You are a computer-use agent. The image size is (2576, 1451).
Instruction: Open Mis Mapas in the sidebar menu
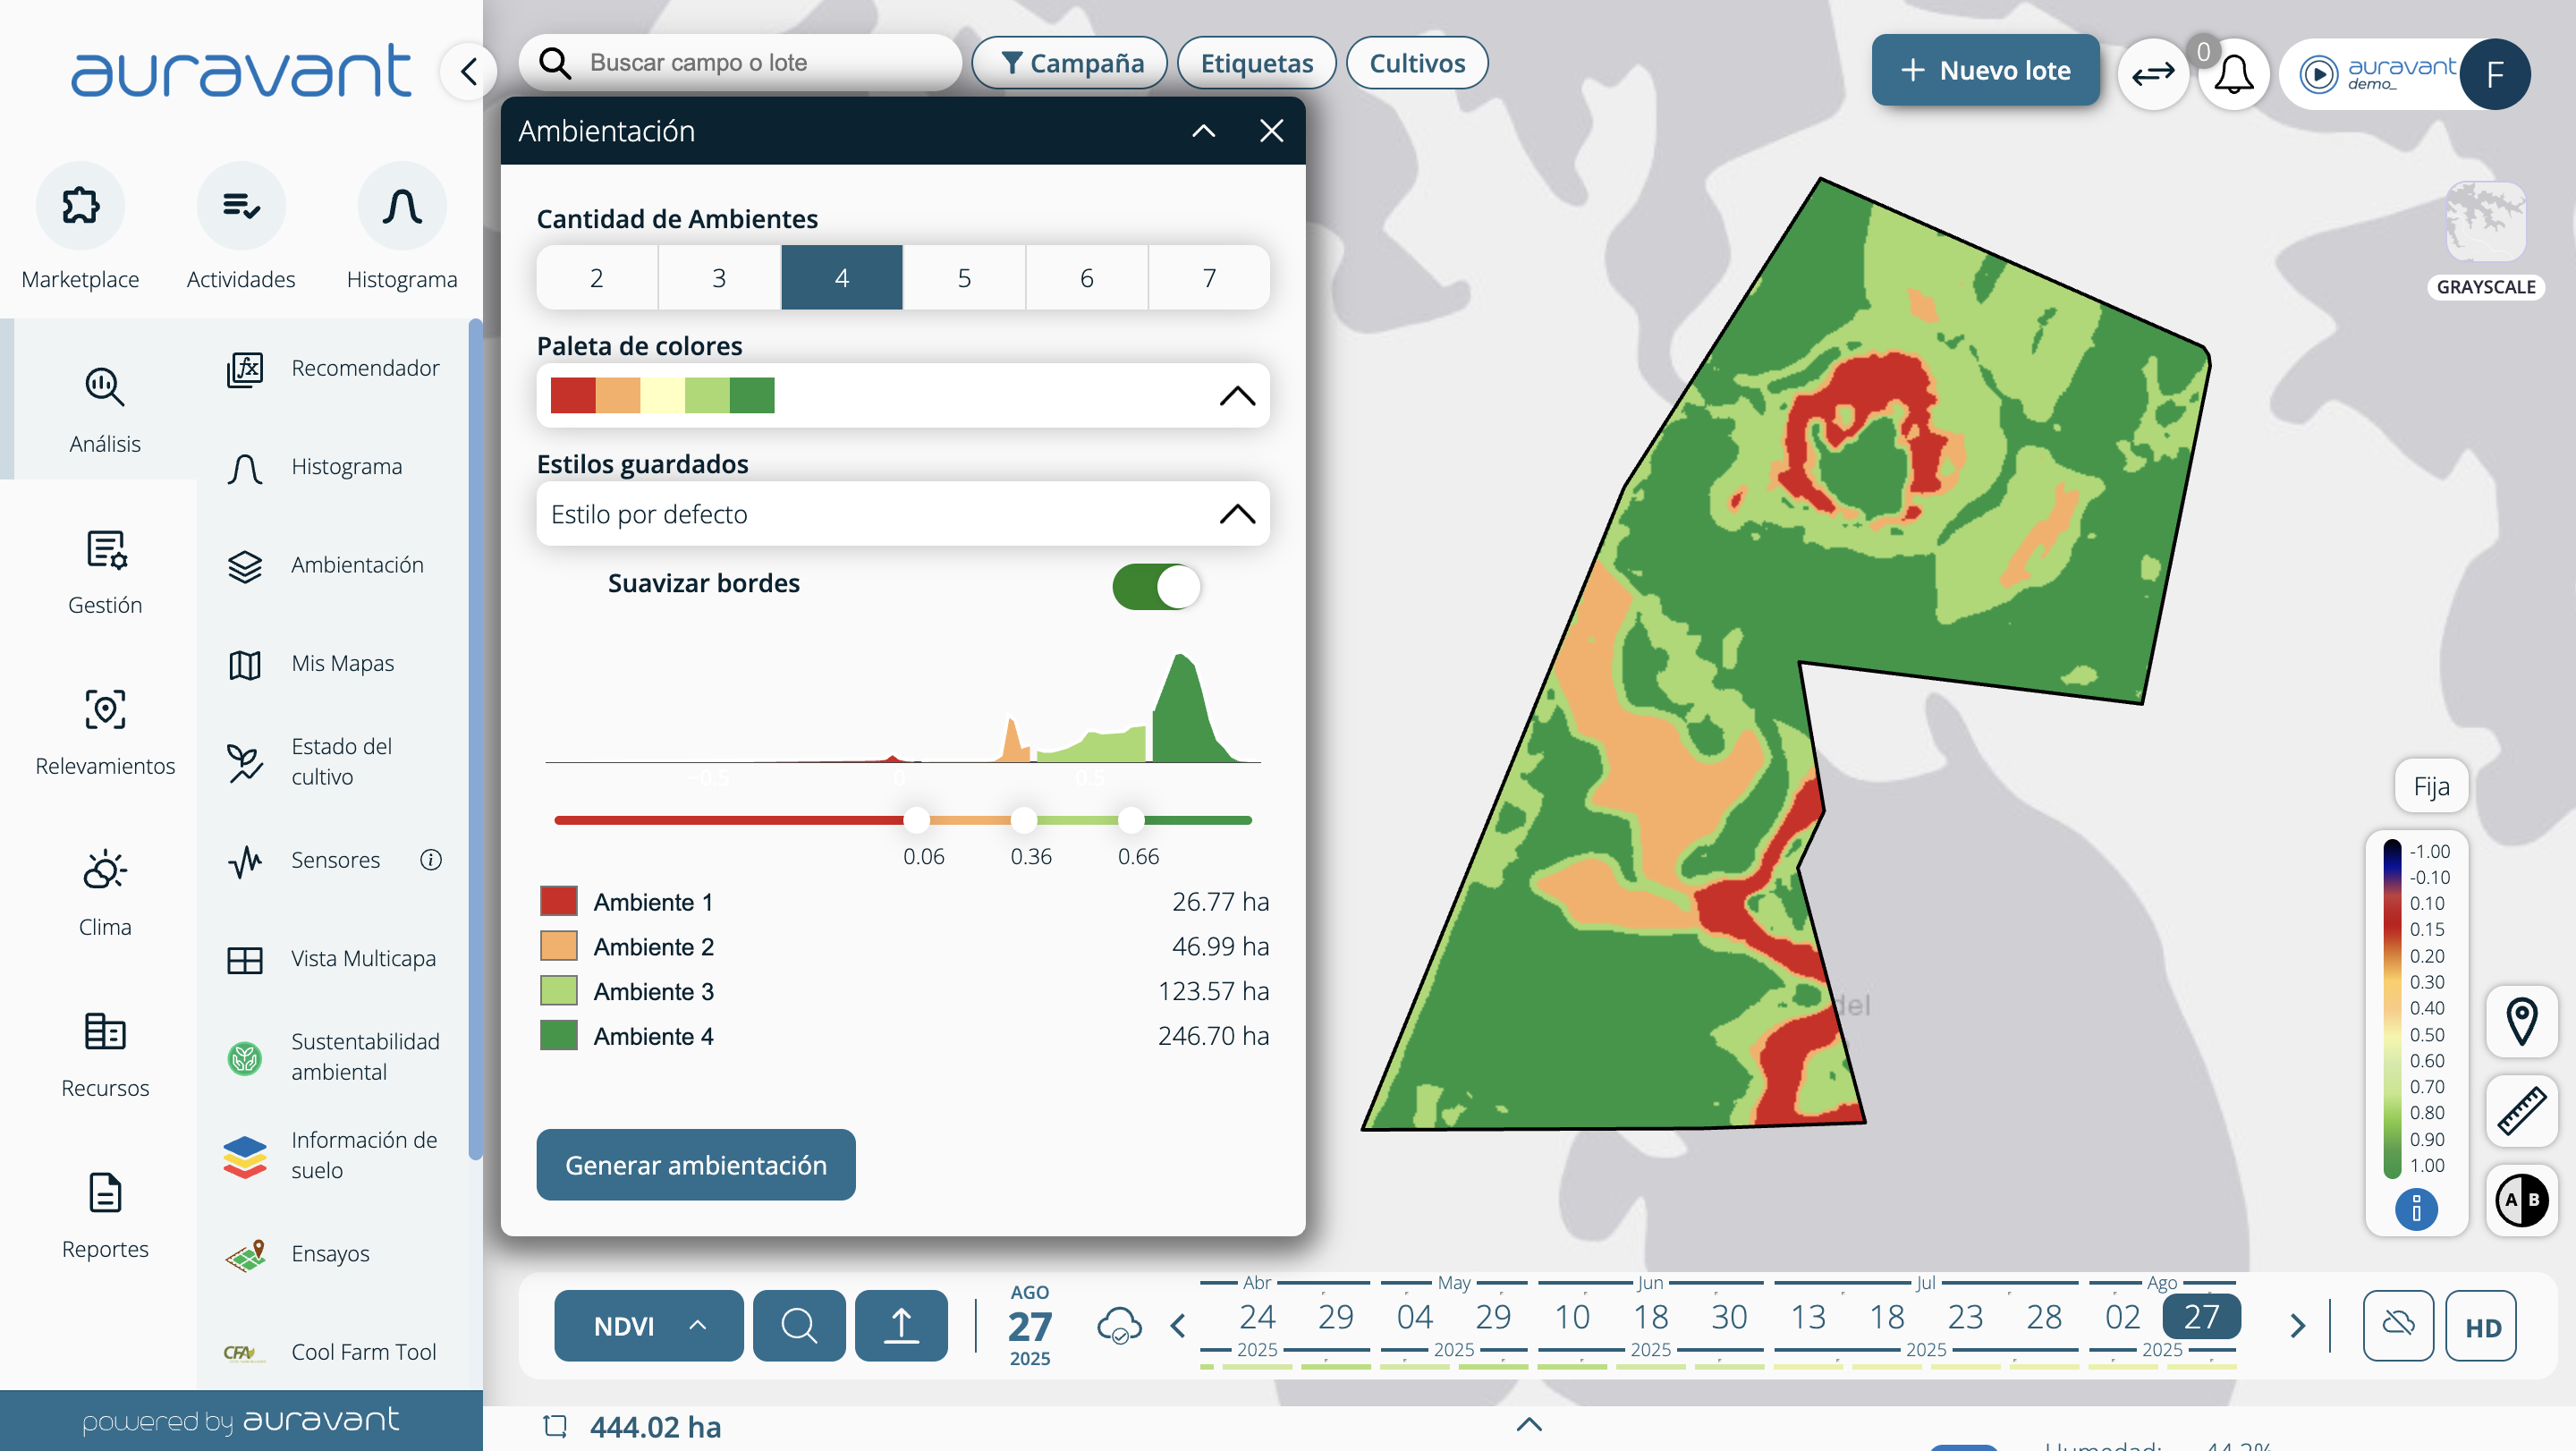(x=342, y=663)
